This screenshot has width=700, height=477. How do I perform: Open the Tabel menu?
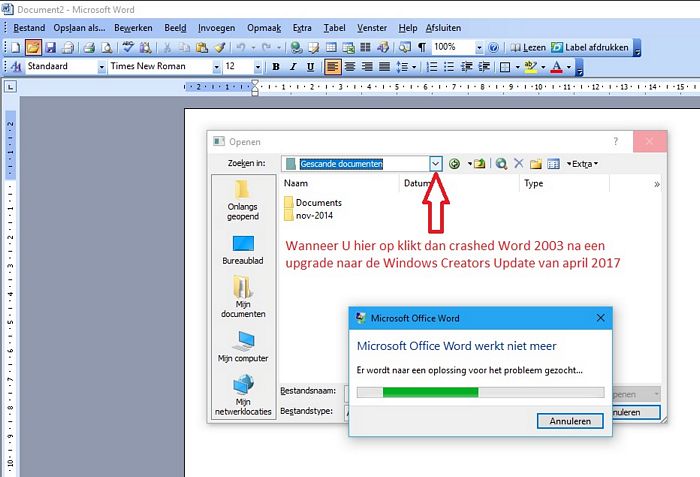click(334, 28)
